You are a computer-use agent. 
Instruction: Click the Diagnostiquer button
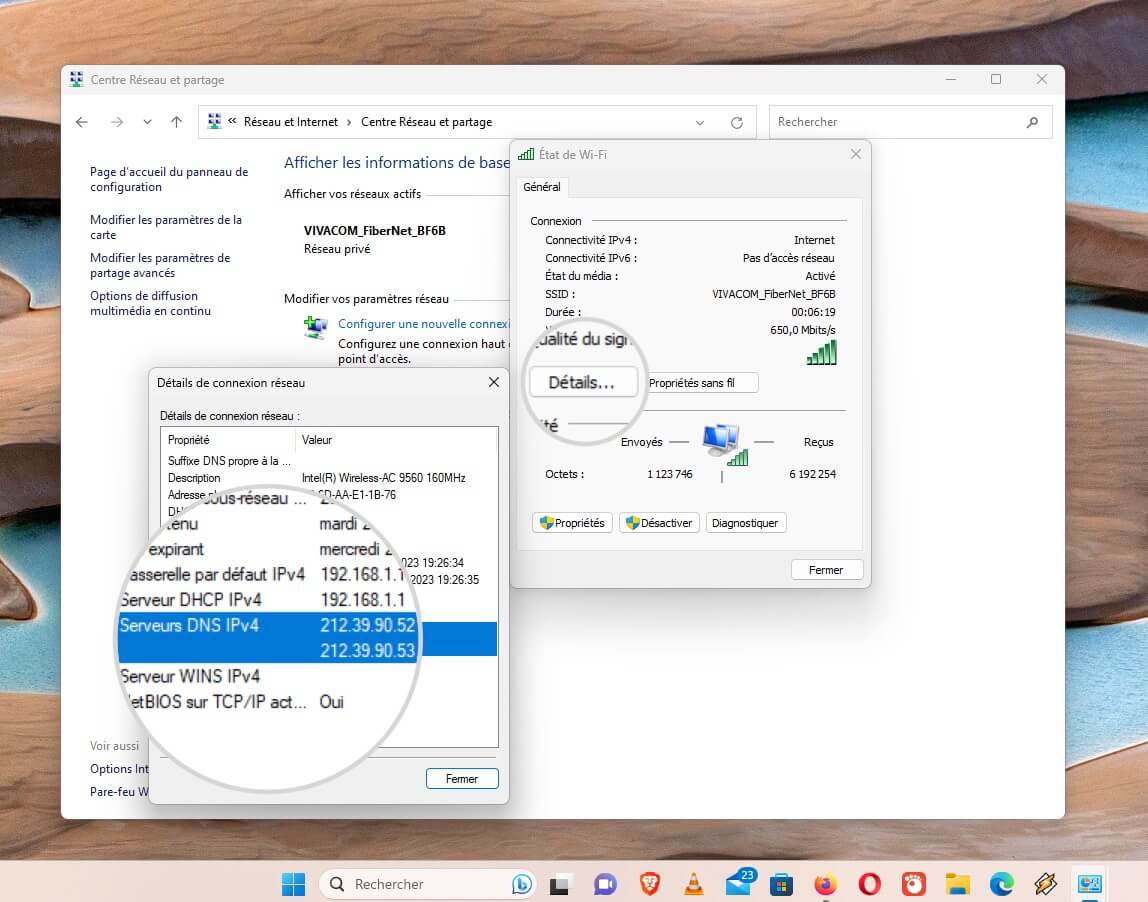(745, 523)
